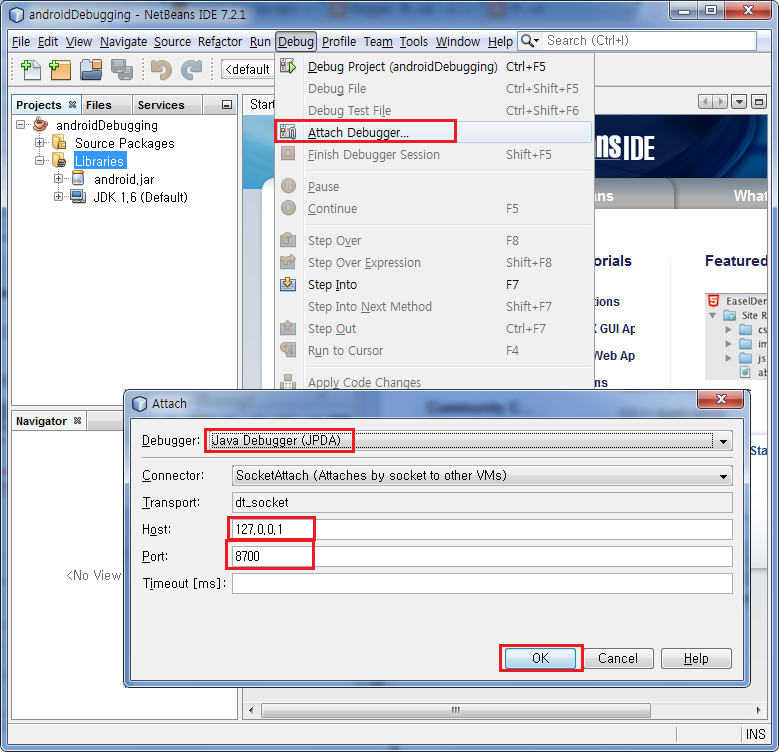The height and width of the screenshot is (752, 779).
Task: Choose Attach Debugger... menu item
Action: click(433, 132)
